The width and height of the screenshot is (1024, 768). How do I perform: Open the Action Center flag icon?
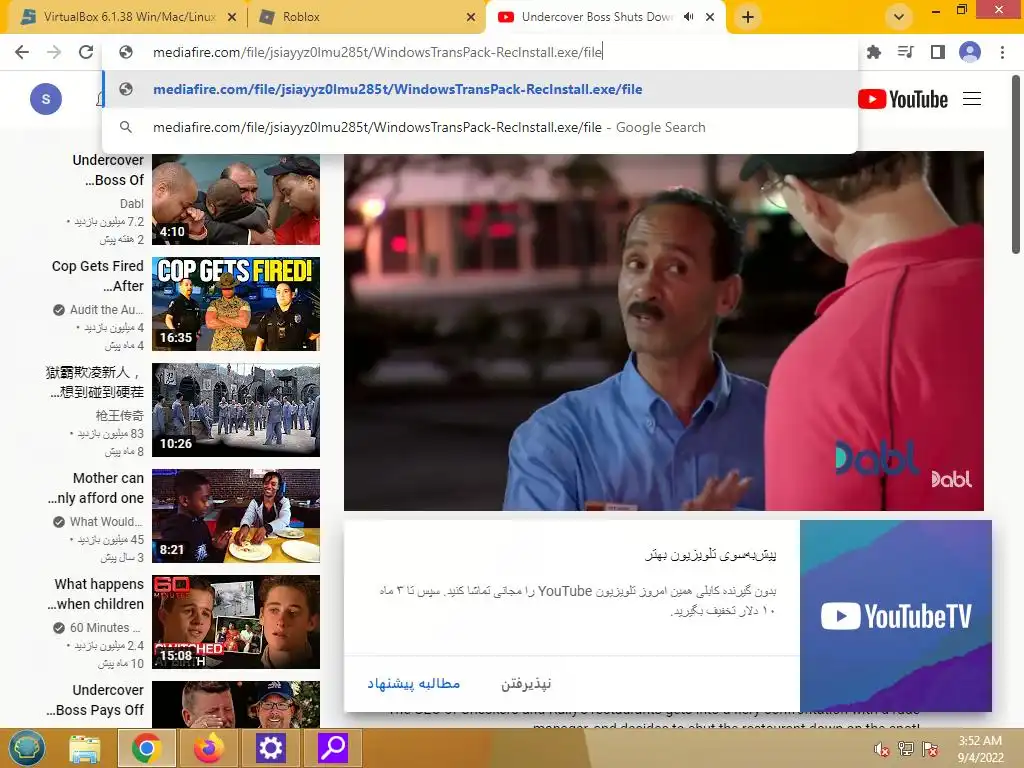click(930, 749)
